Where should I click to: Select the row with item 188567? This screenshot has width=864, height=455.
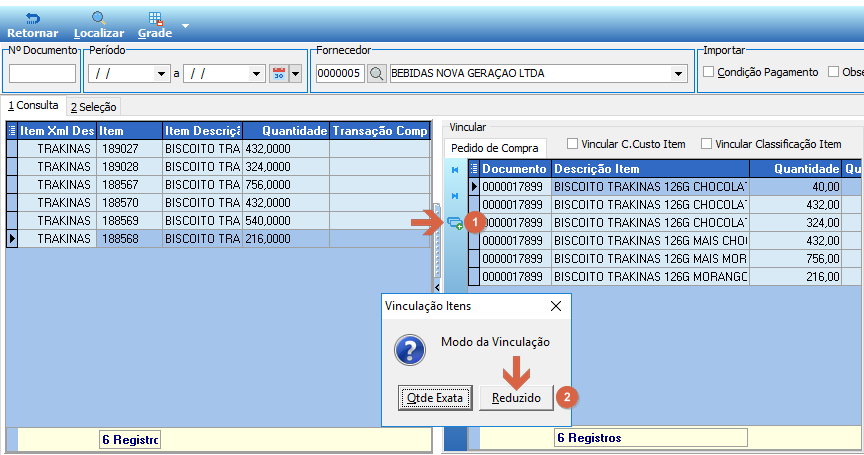click(218, 185)
